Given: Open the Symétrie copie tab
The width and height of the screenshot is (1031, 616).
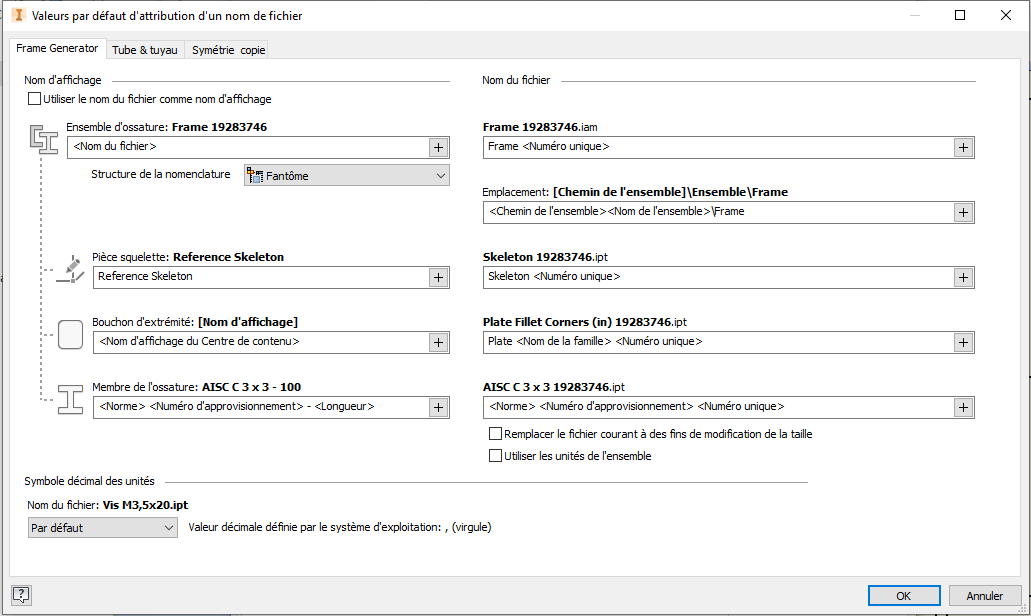Looking at the screenshot, I should point(228,50).
